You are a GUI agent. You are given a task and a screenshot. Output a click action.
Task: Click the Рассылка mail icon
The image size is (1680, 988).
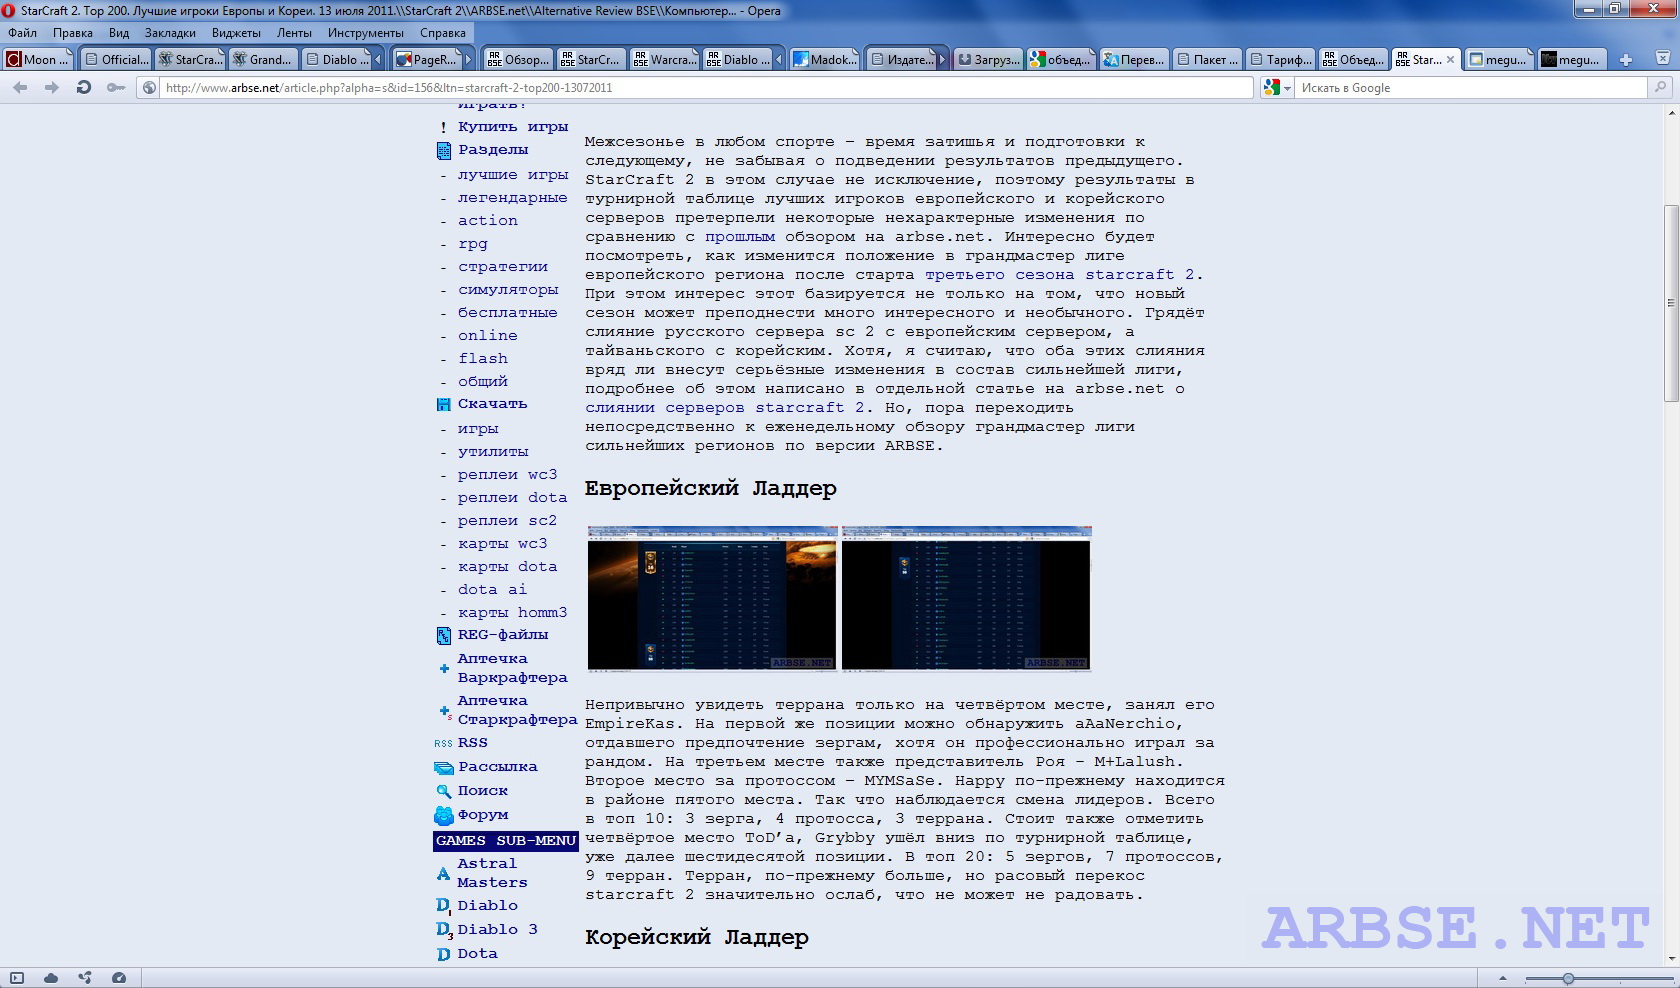444,768
